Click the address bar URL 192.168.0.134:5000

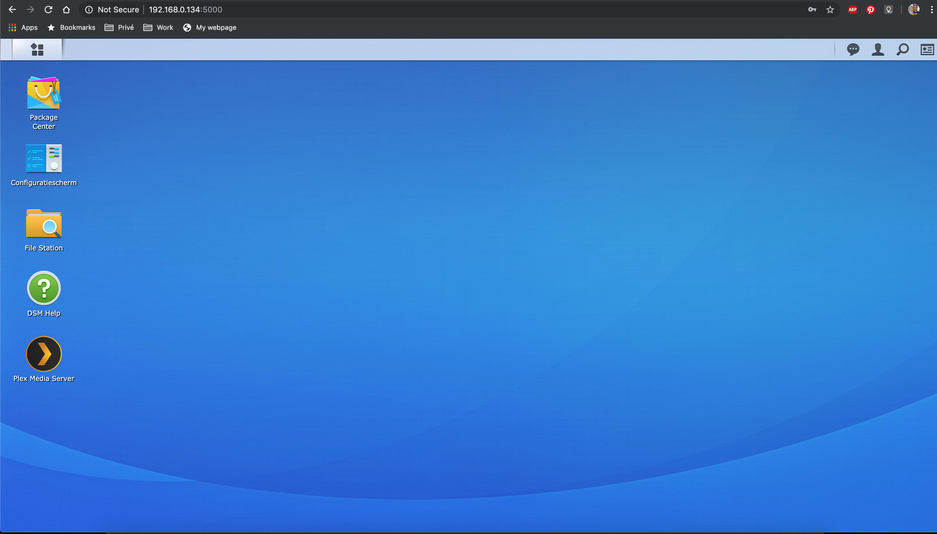tap(185, 10)
